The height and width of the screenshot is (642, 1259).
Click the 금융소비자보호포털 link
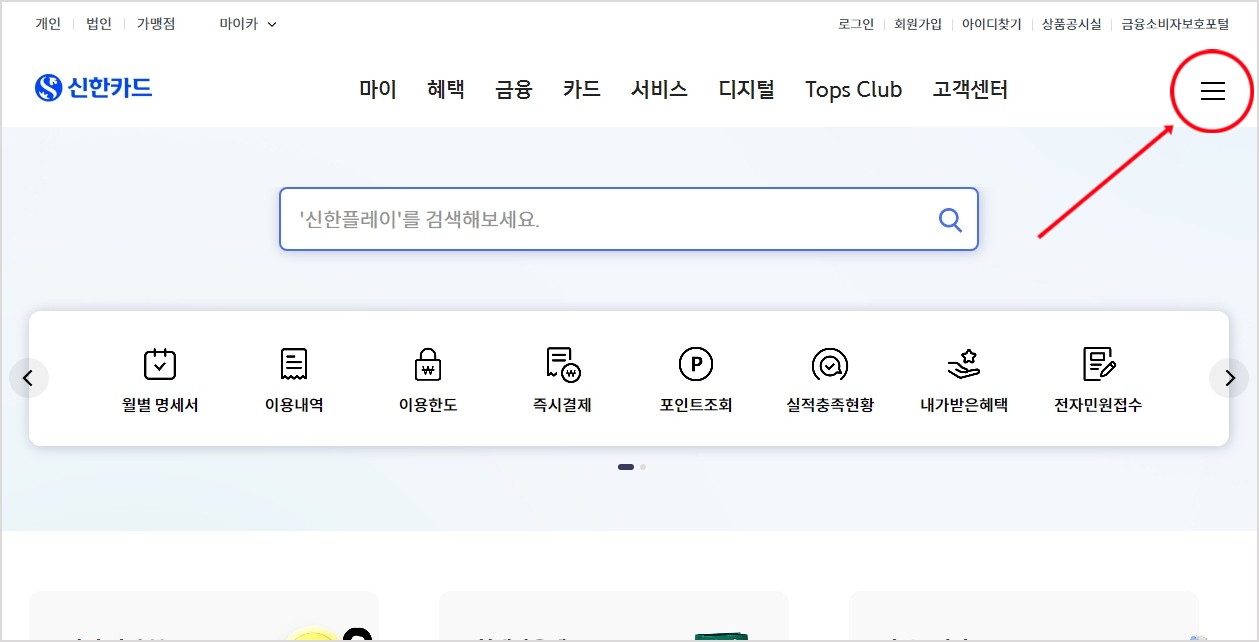pos(1175,24)
